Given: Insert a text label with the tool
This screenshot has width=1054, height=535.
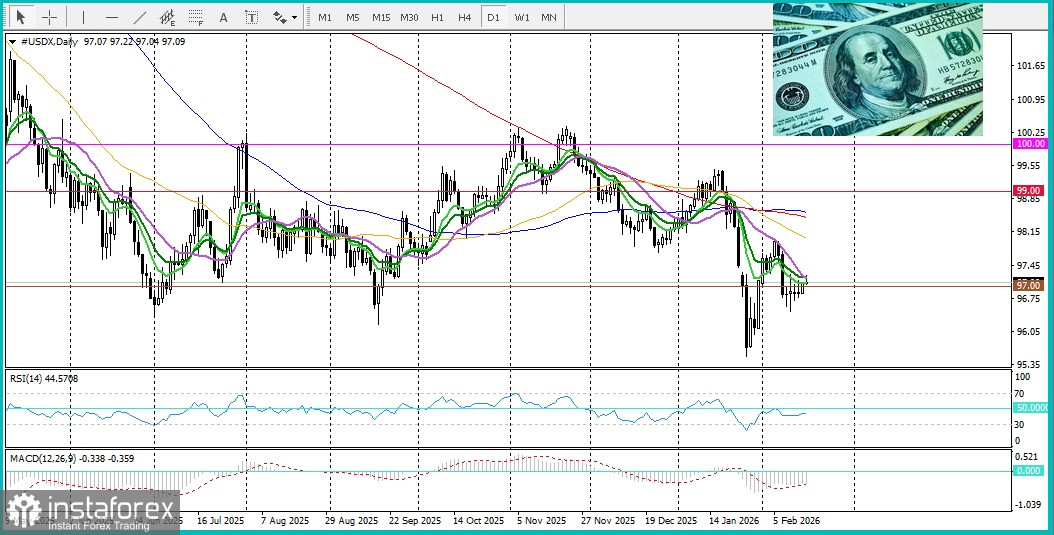Looking at the screenshot, I should tap(251, 17).
